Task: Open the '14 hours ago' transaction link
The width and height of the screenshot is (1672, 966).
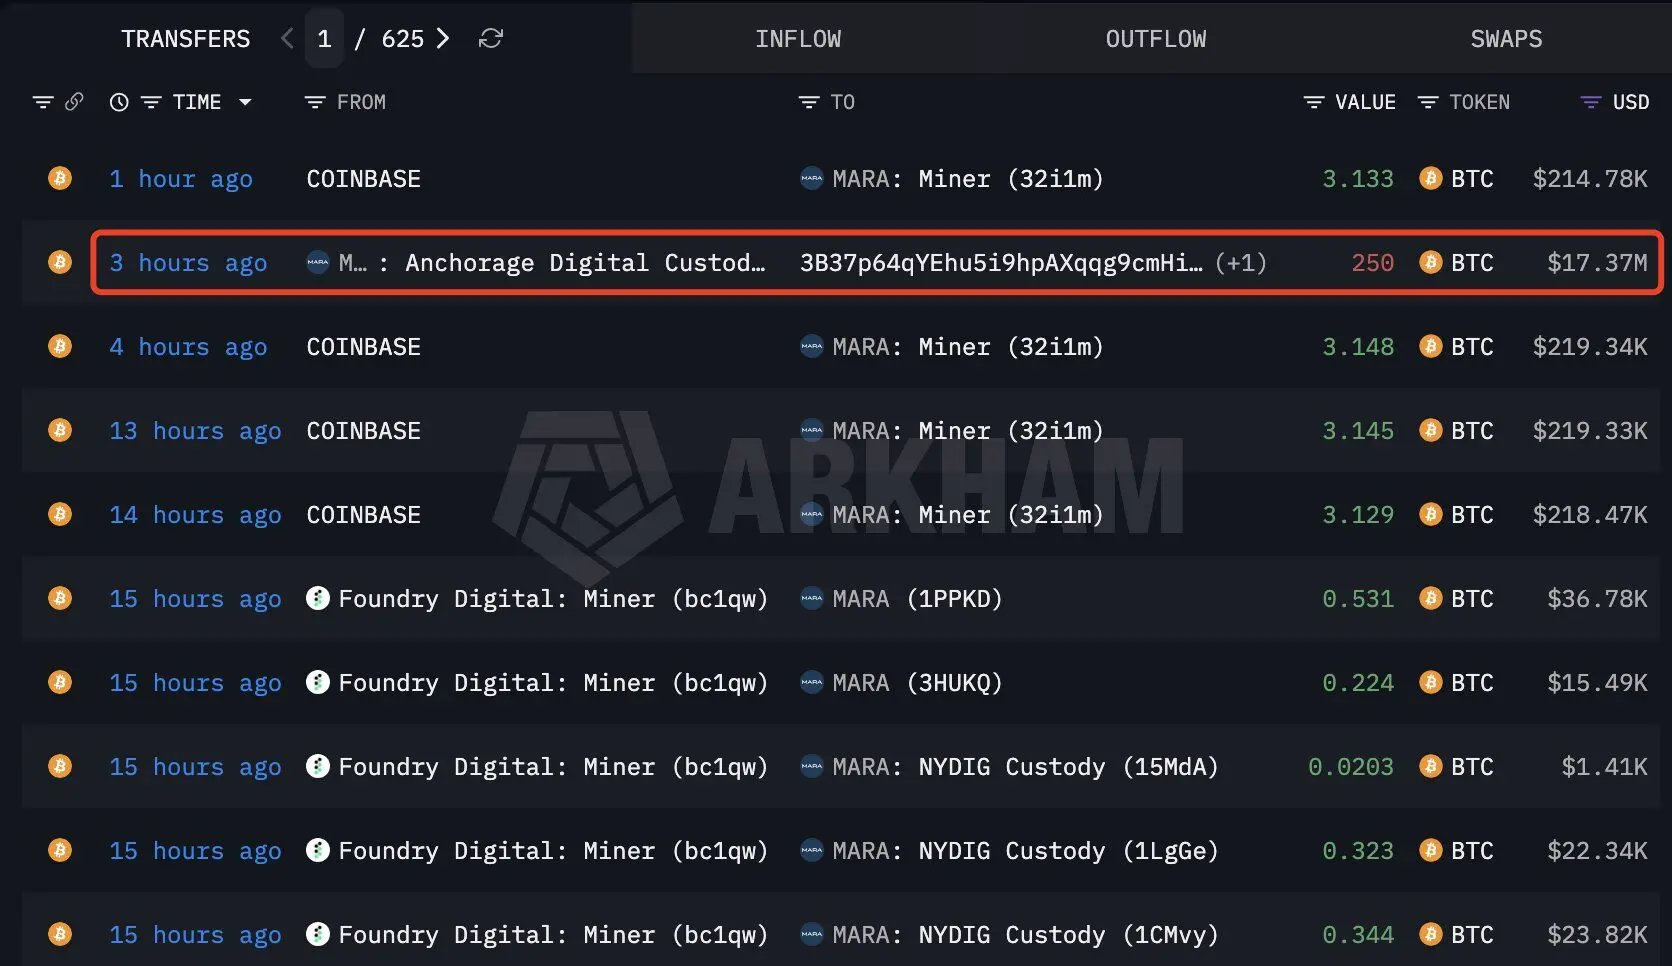Action: point(195,515)
